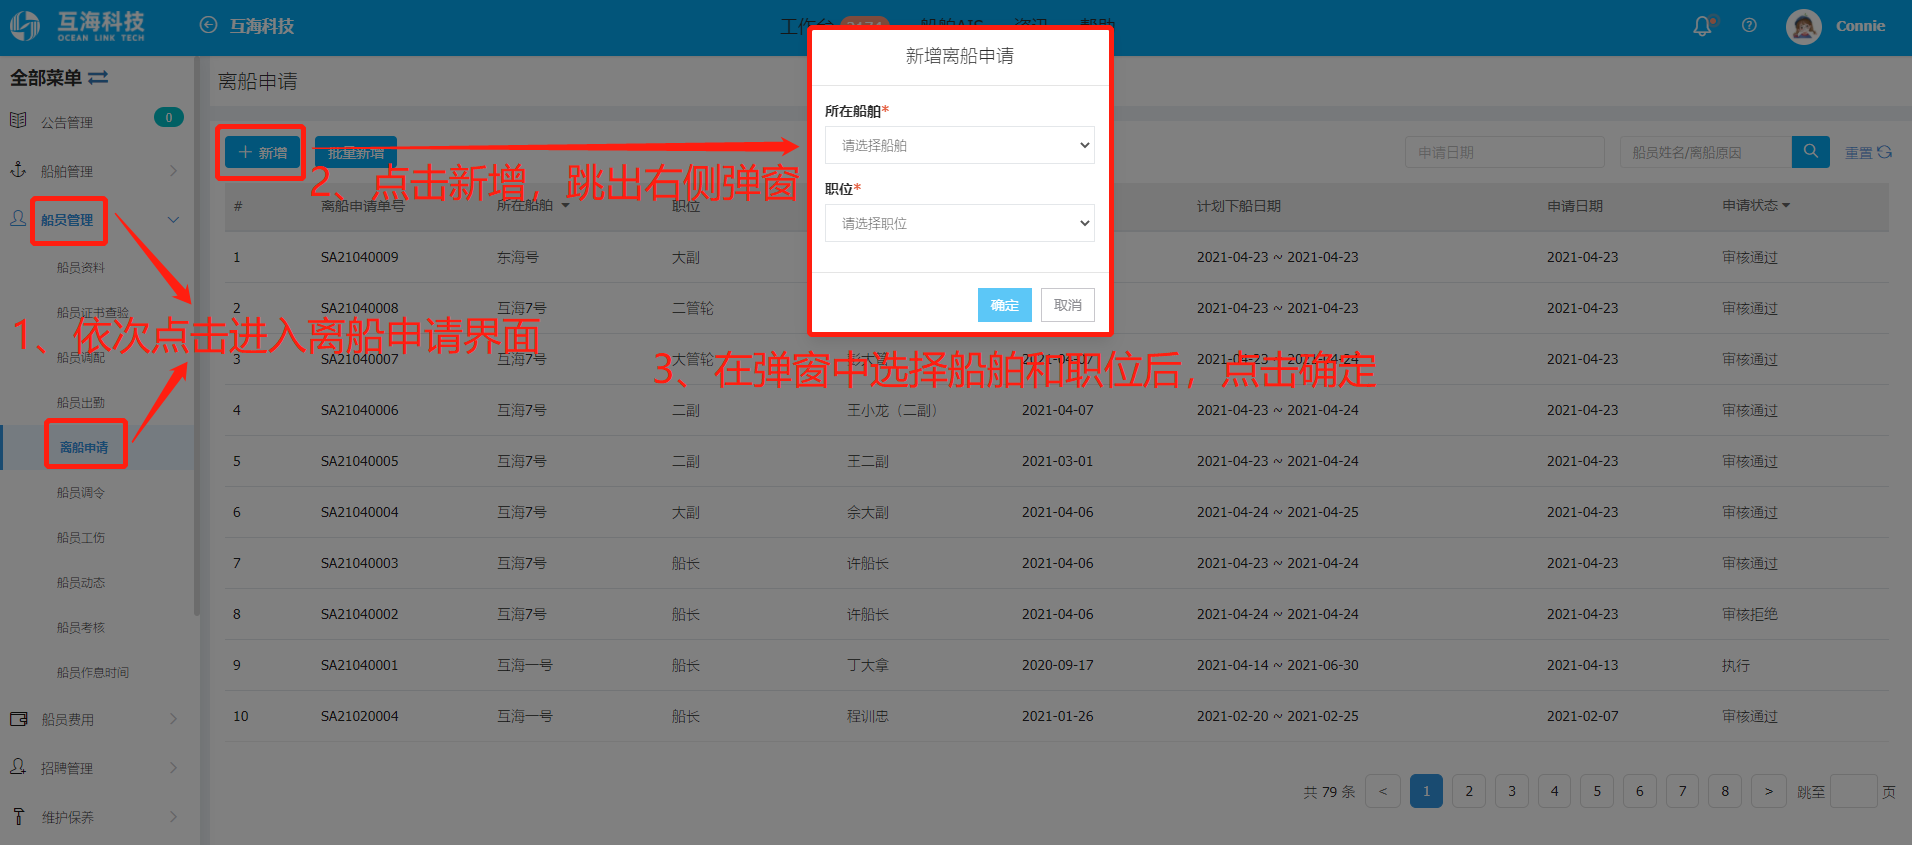Click the Connie user avatar

[1804, 26]
